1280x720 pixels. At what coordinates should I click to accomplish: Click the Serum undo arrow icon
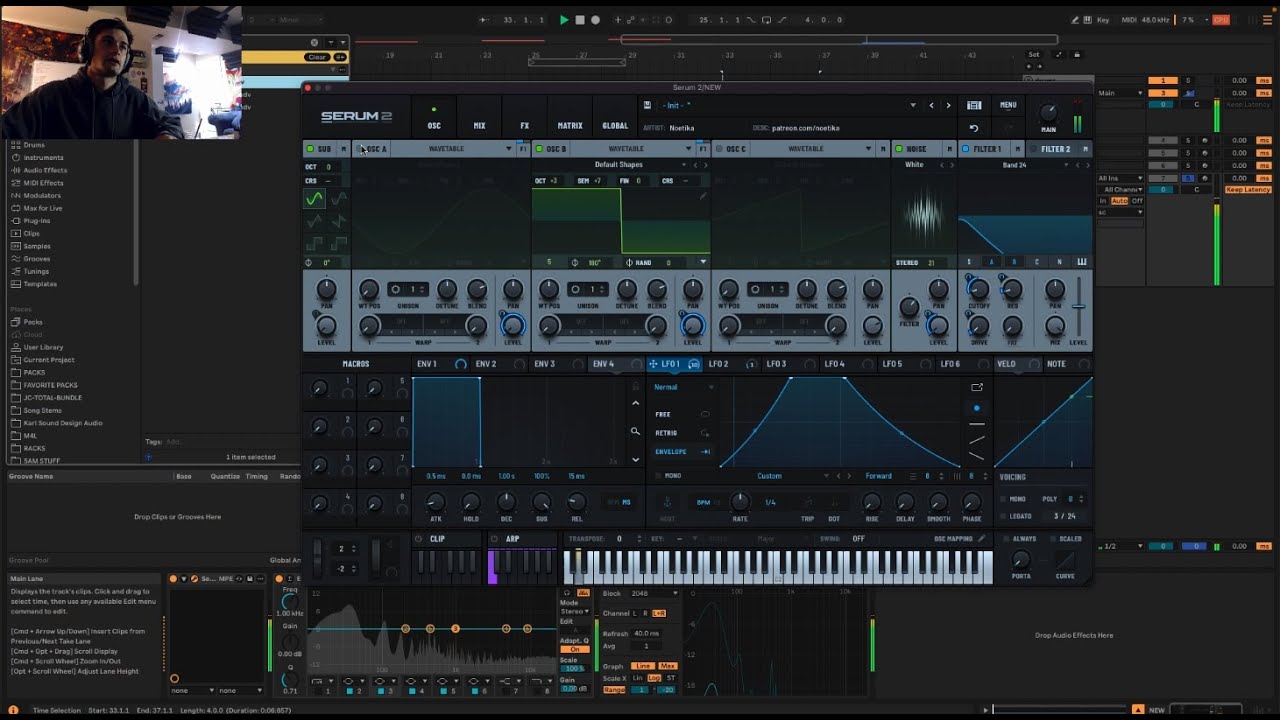click(974, 128)
